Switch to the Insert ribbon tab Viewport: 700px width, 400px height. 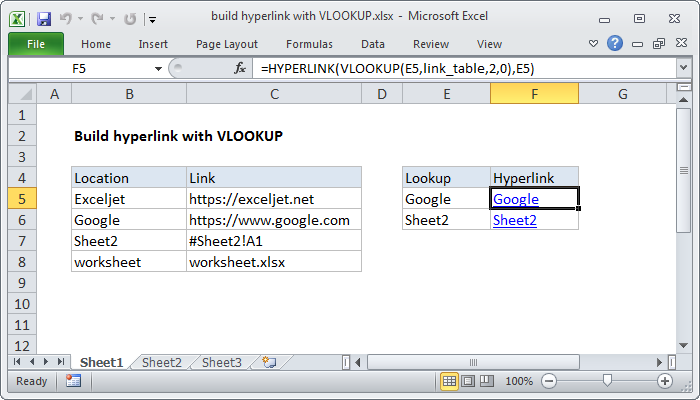153,44
